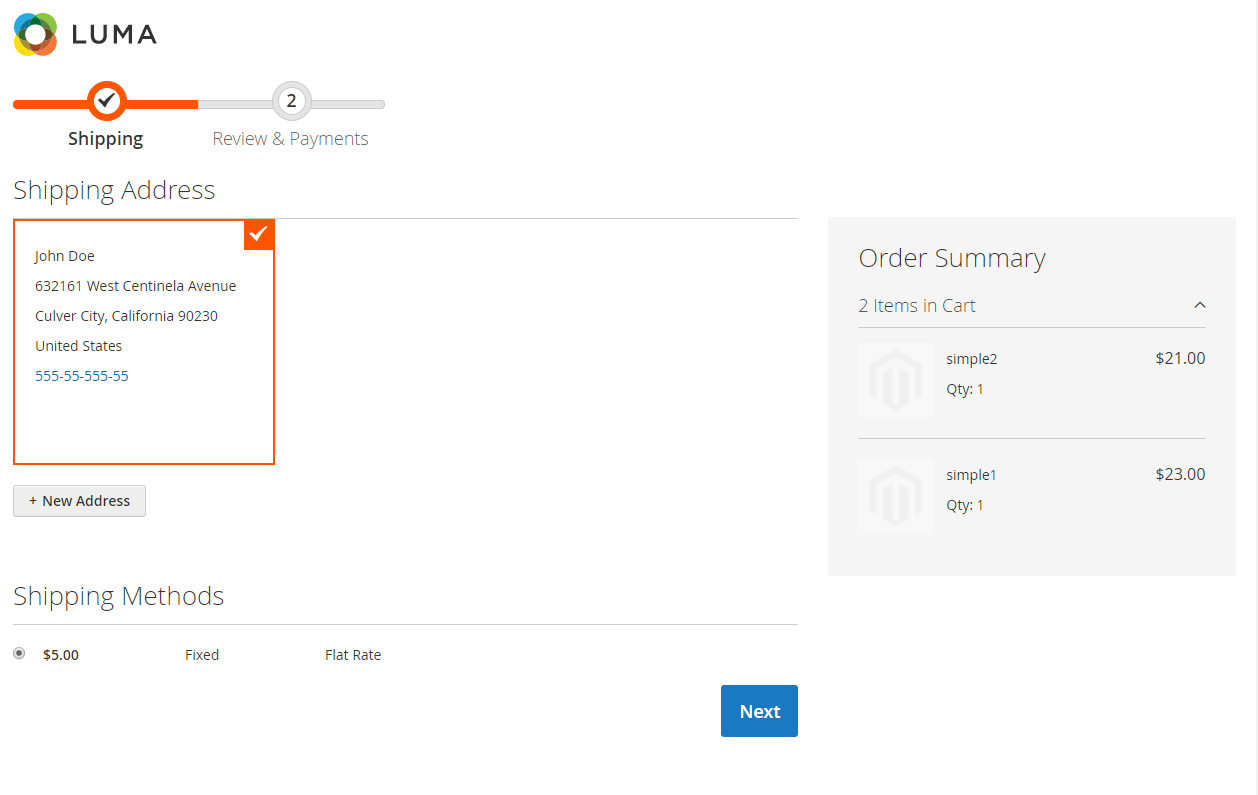The width and height of the screenshot is (1258, 795).
Task: Click the Review & Payments step label
Action: pyautogui.click(x=290, y=138)
